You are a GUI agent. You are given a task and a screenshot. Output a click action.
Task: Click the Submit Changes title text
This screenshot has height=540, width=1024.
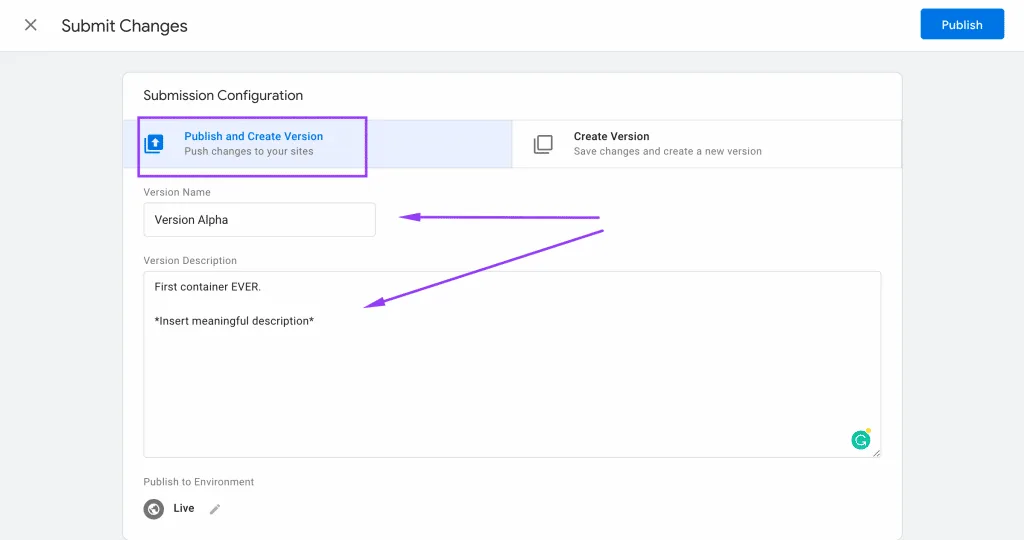tap(124, 25)
